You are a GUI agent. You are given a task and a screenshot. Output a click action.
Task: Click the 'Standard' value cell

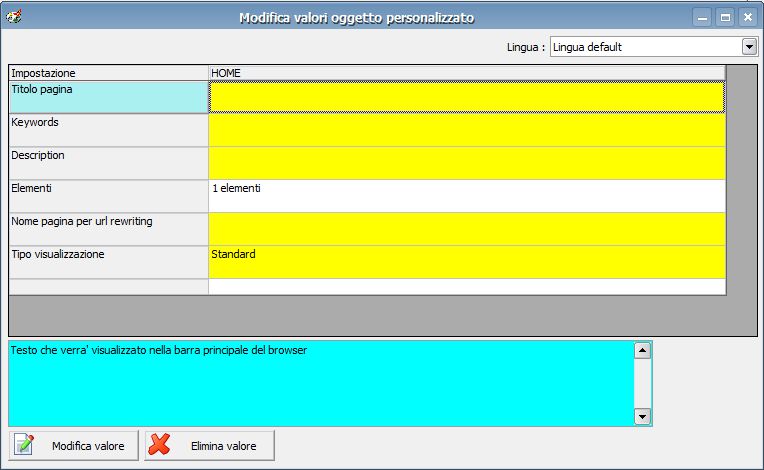(467, 263)
